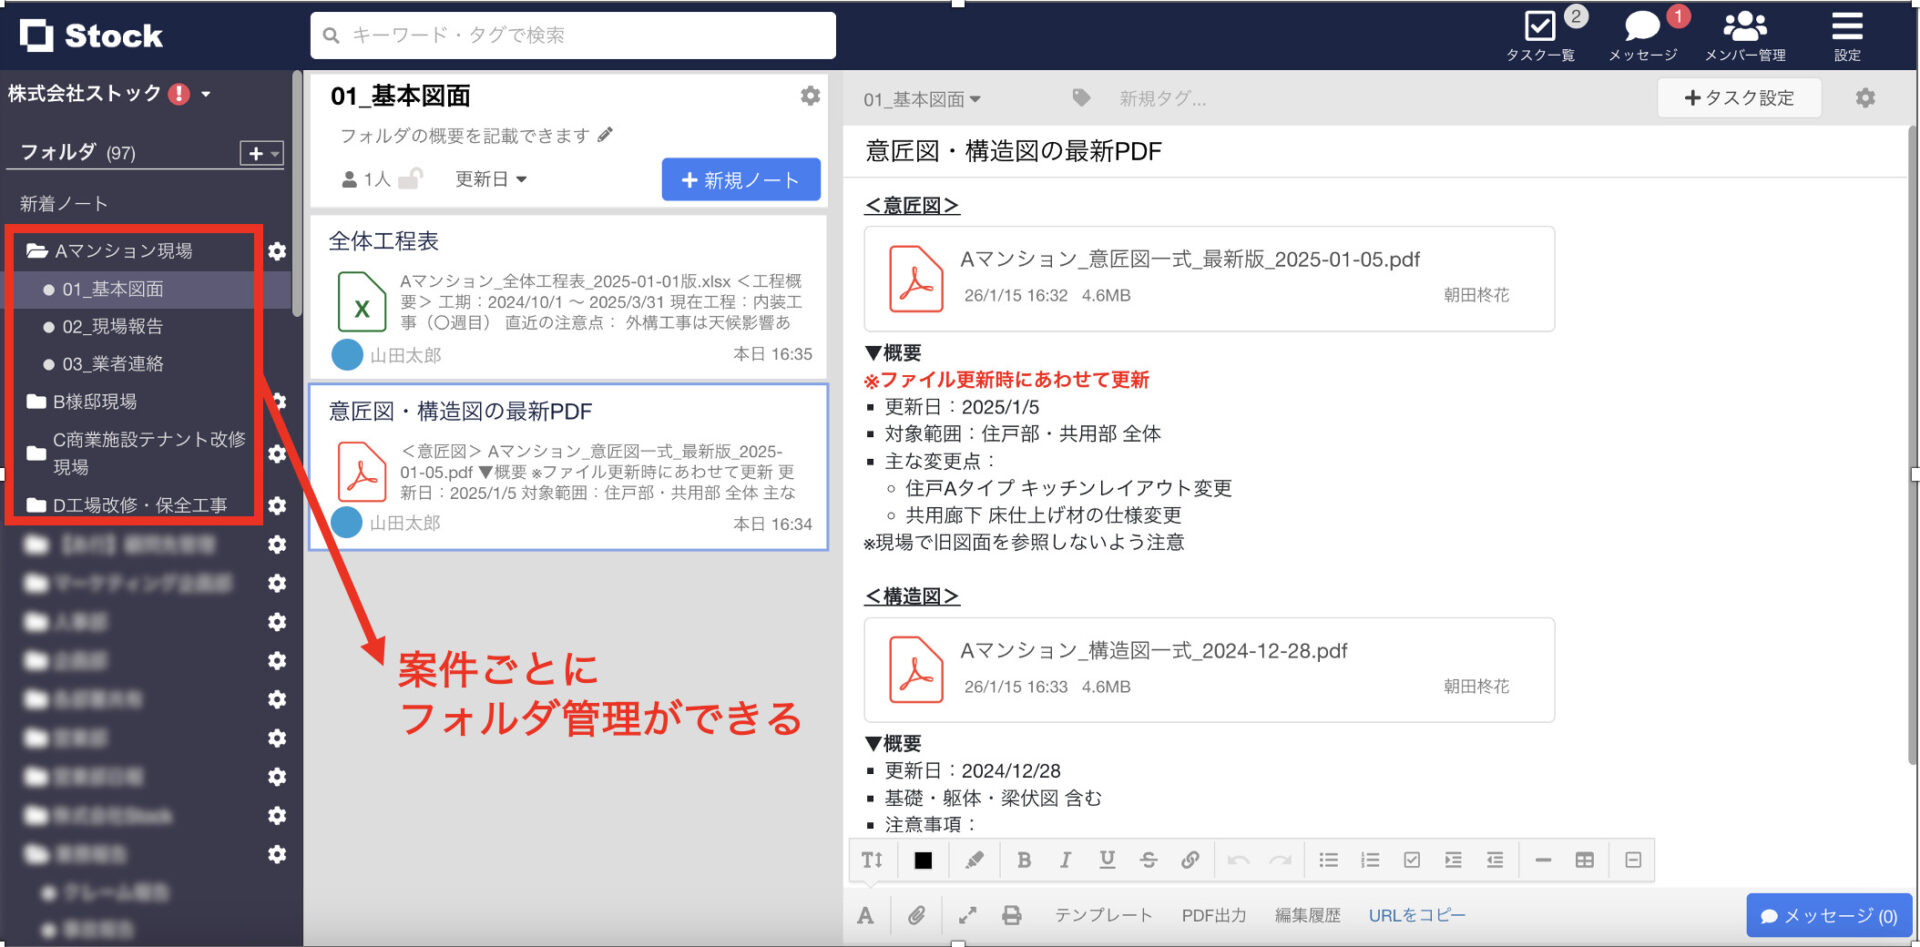The width and height of the screenshot is (1920, 947).
Task: Select the print icon in bottom bar
Action: [1012, 914]
